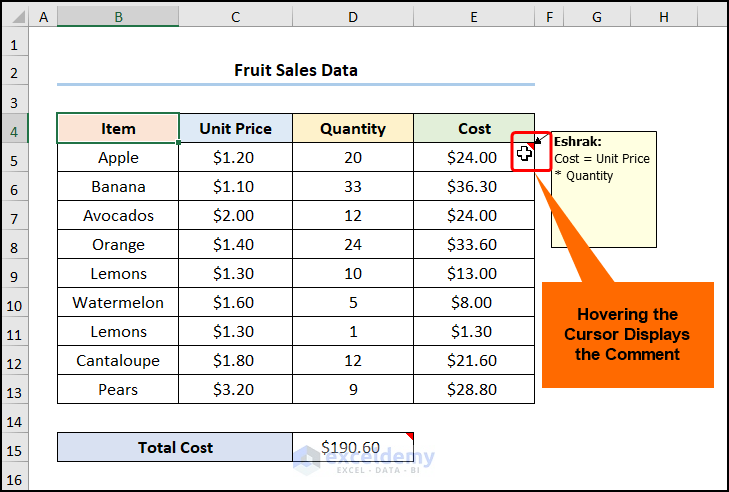The width and height of the screenshot is (729, 492).
Task: Click Orange's quantity cell showing 24
Action: [353, 244]
